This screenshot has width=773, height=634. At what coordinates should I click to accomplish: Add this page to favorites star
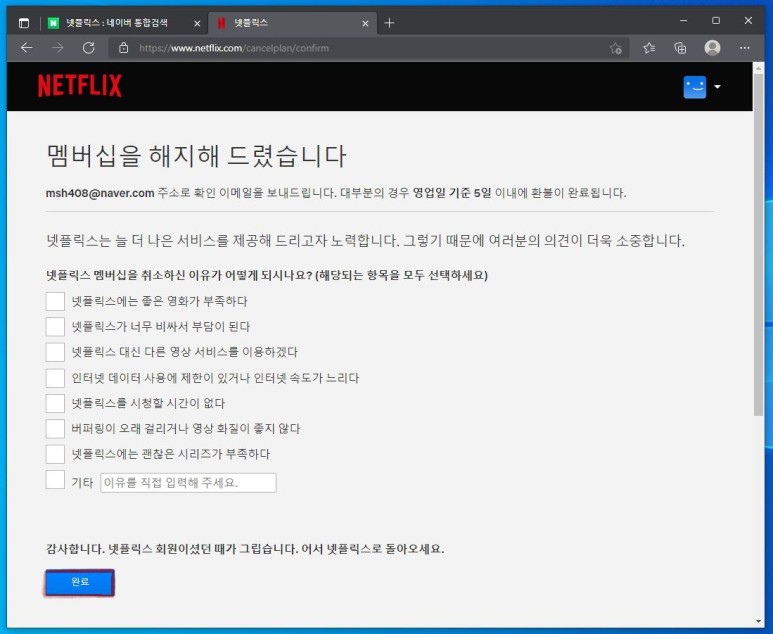click(615, 48)
